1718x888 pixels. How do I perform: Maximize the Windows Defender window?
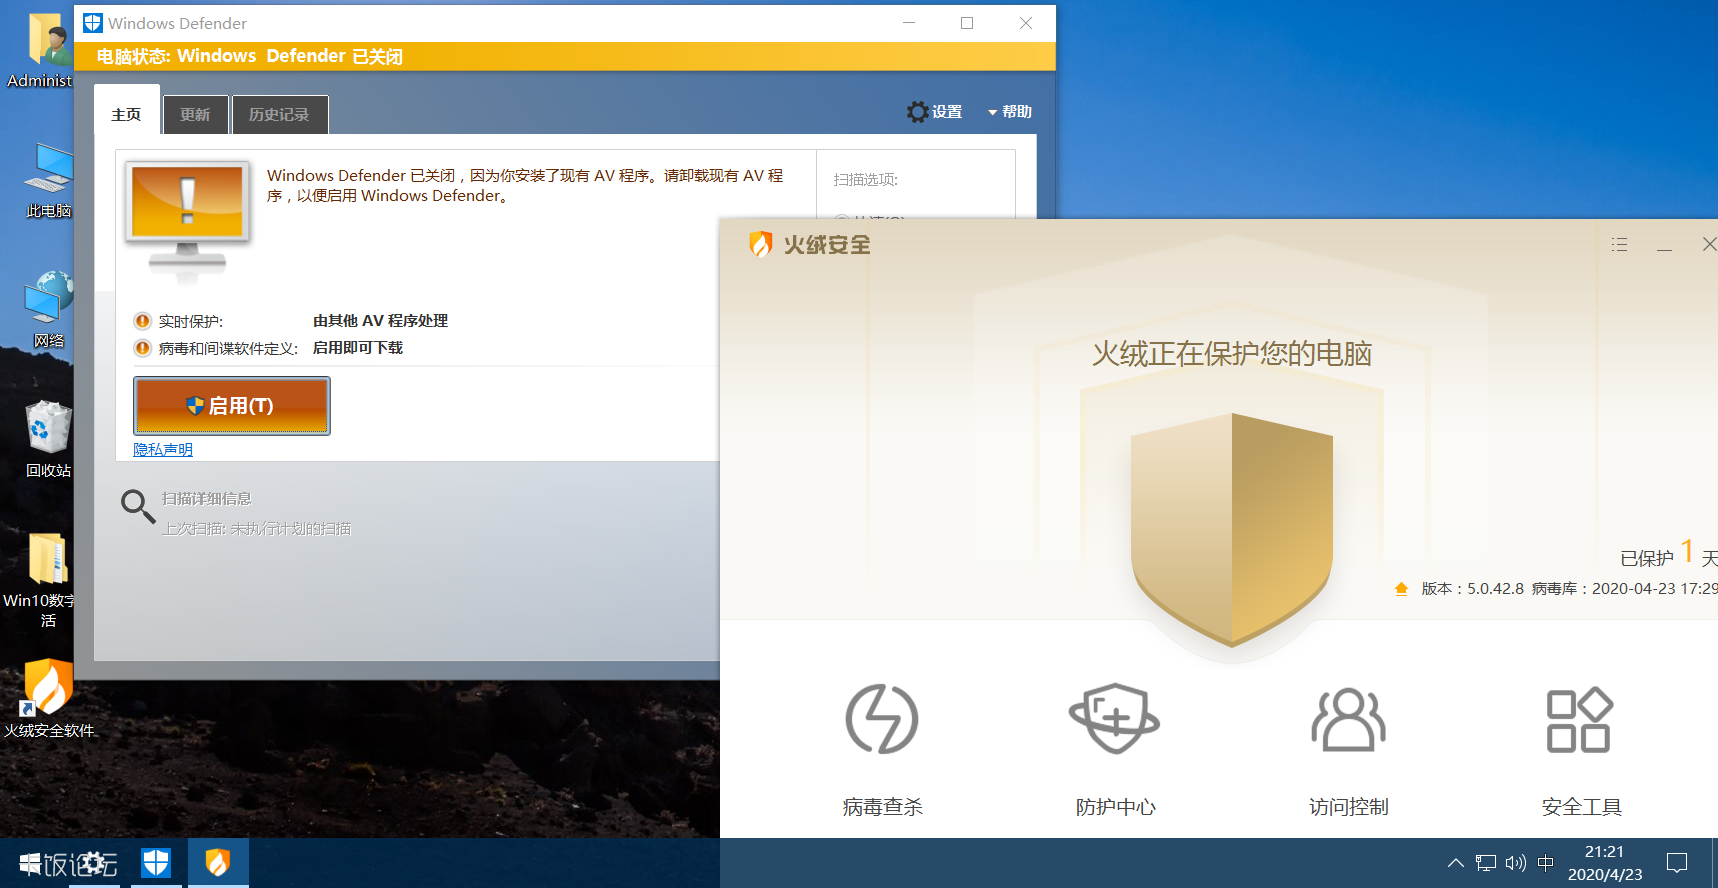coord(967,23)
